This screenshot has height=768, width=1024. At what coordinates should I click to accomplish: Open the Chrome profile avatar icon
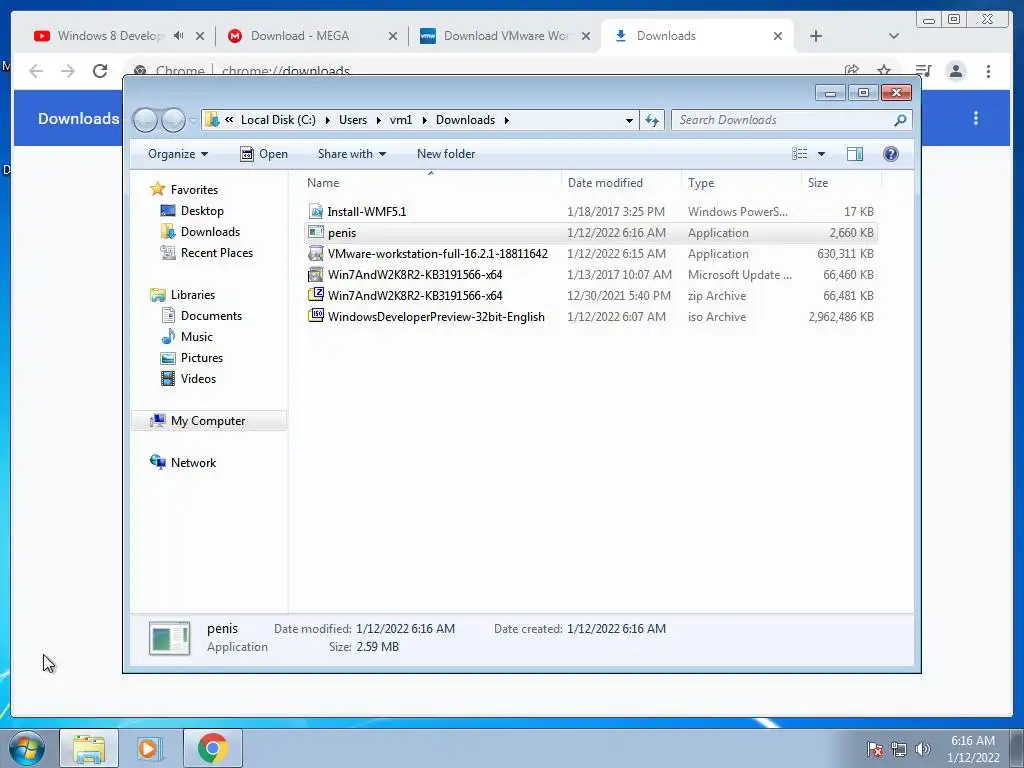pos(955,71)
